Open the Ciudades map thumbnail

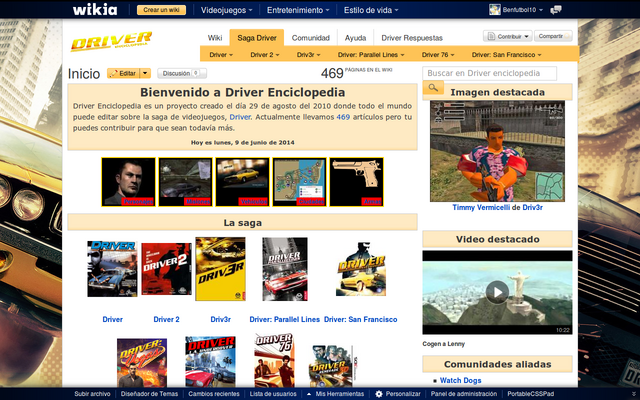point(299,182)
